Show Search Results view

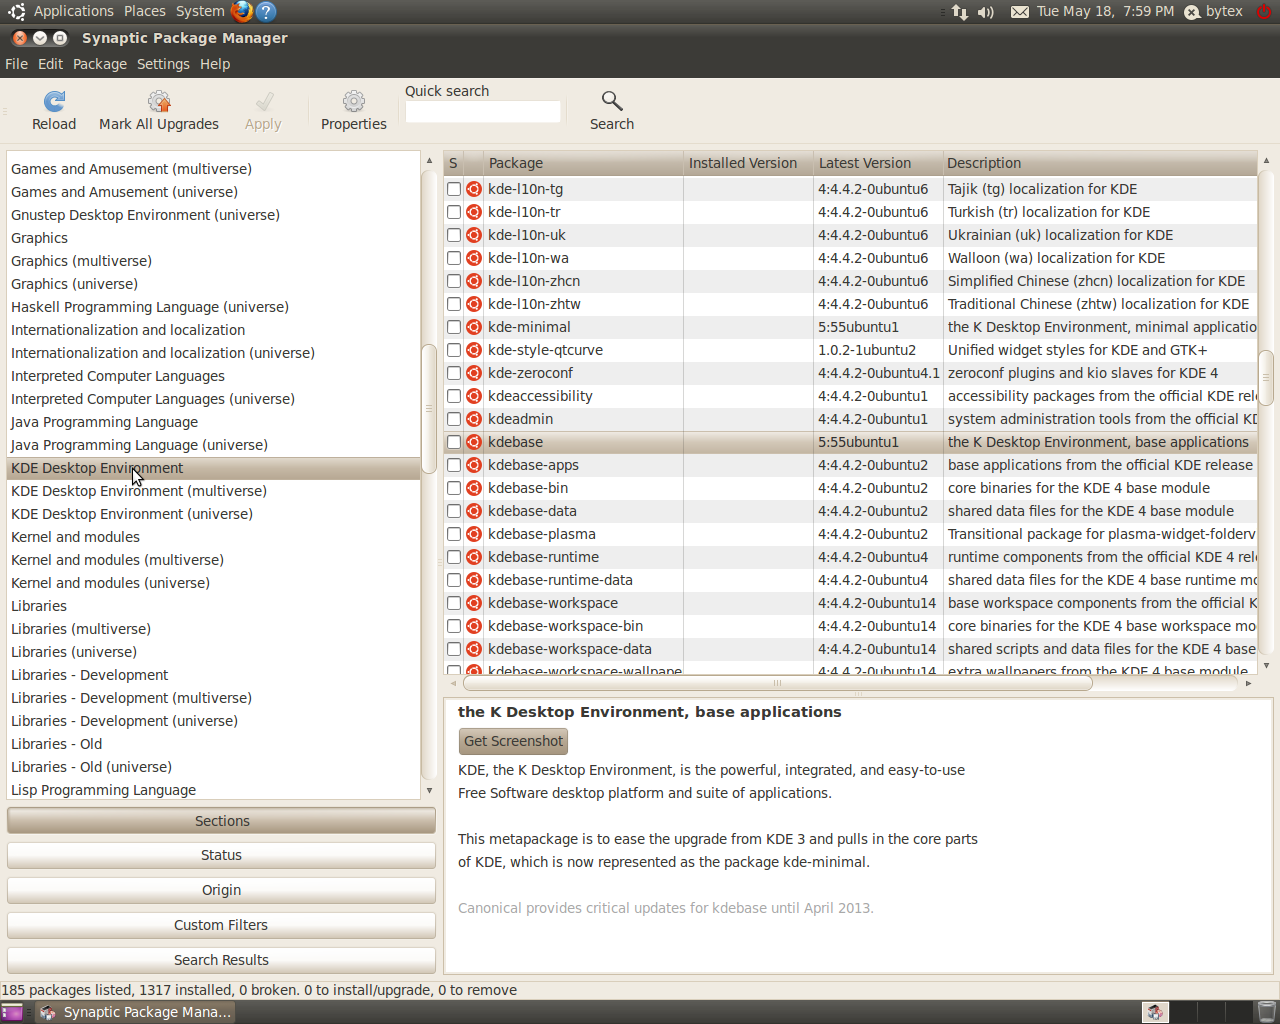pyautogui.click(x=221, y=960)
